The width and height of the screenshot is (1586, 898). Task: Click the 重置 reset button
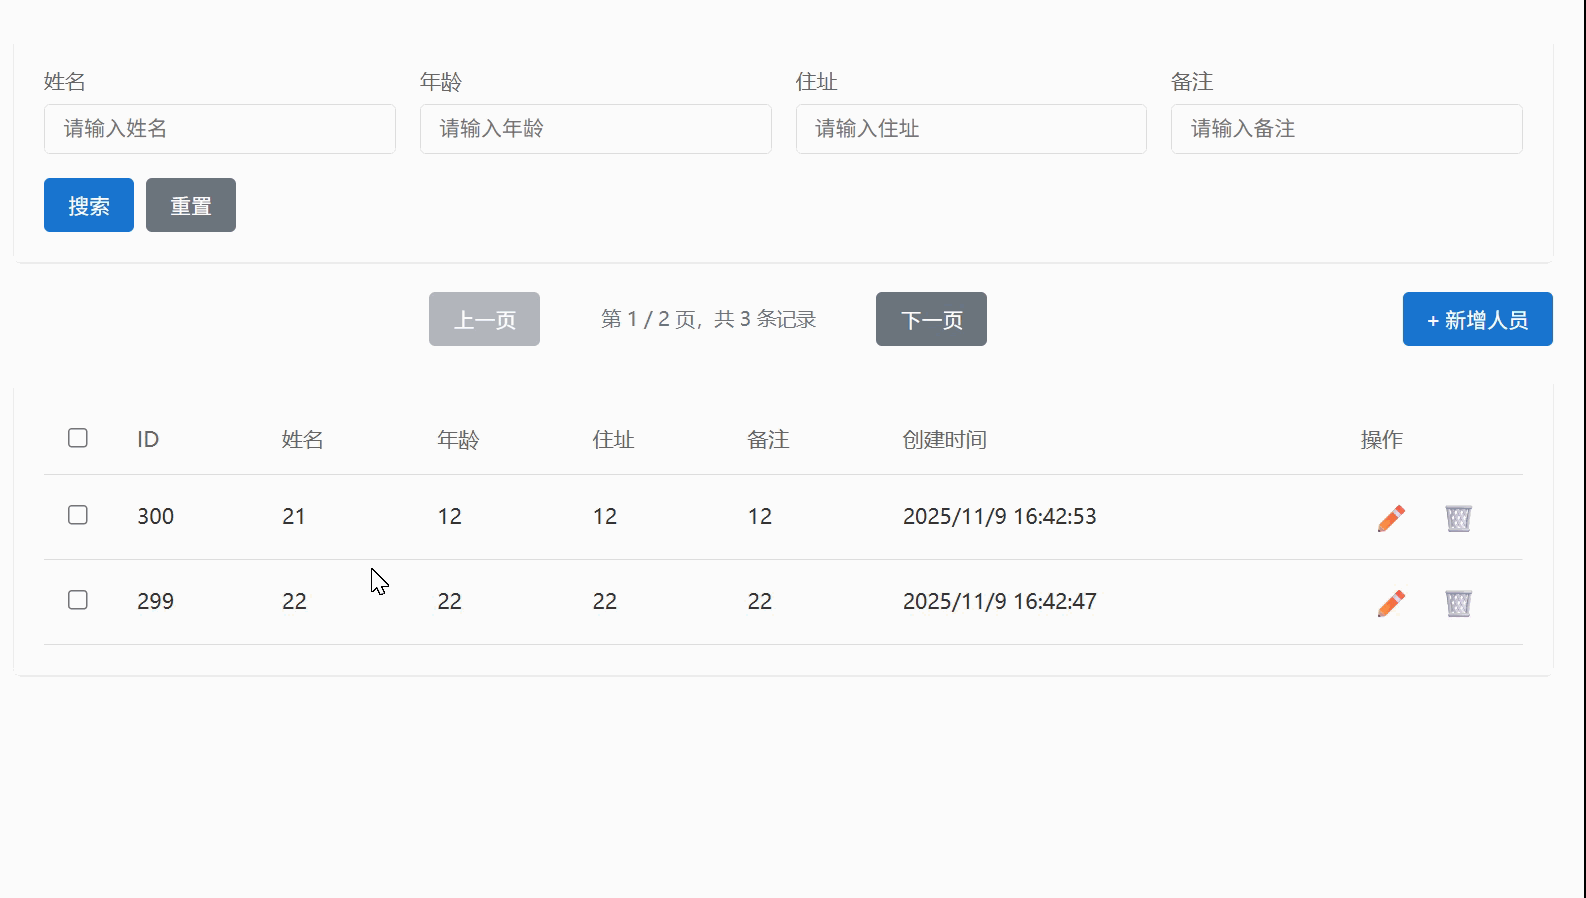pyautogui.click(x=191, y=205)
